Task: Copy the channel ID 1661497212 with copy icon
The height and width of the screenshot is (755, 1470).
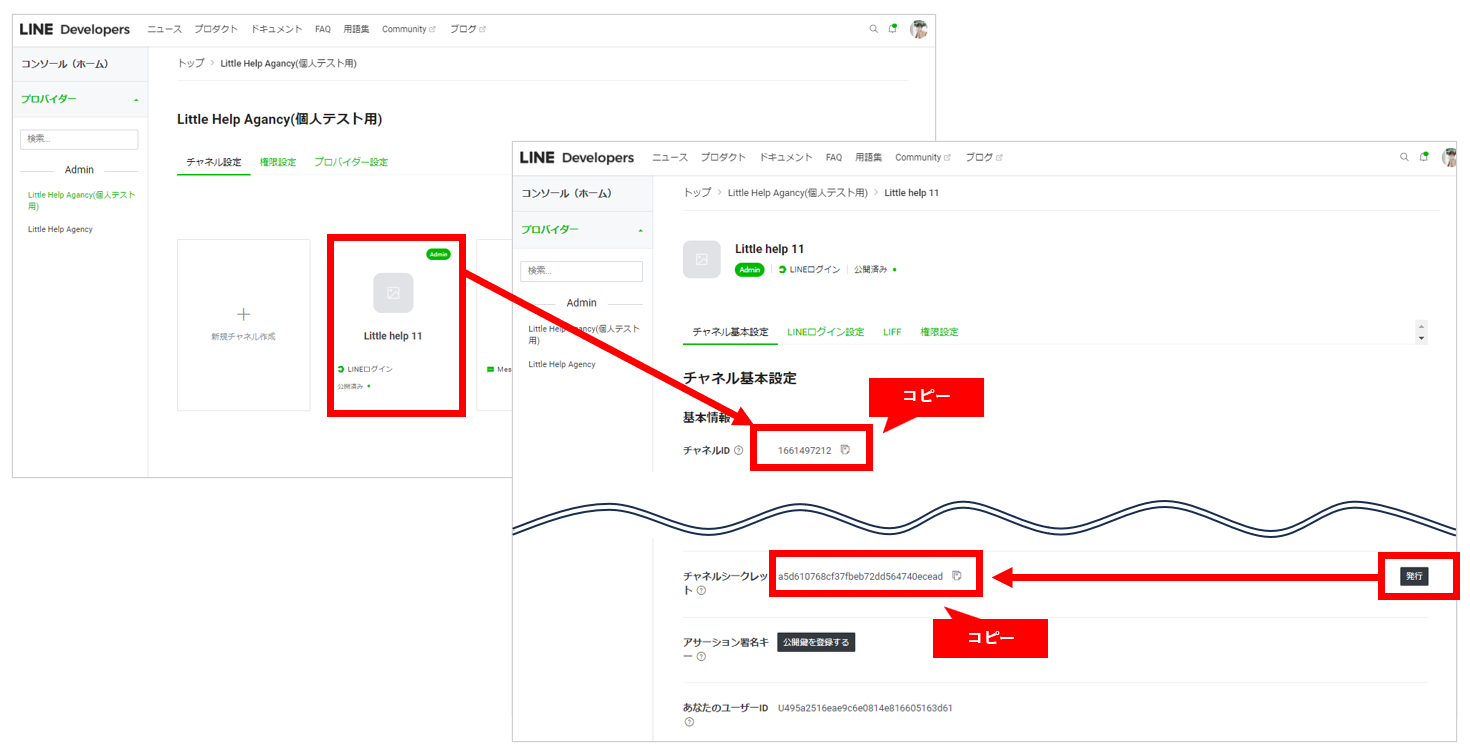Action: pos(845,450)
